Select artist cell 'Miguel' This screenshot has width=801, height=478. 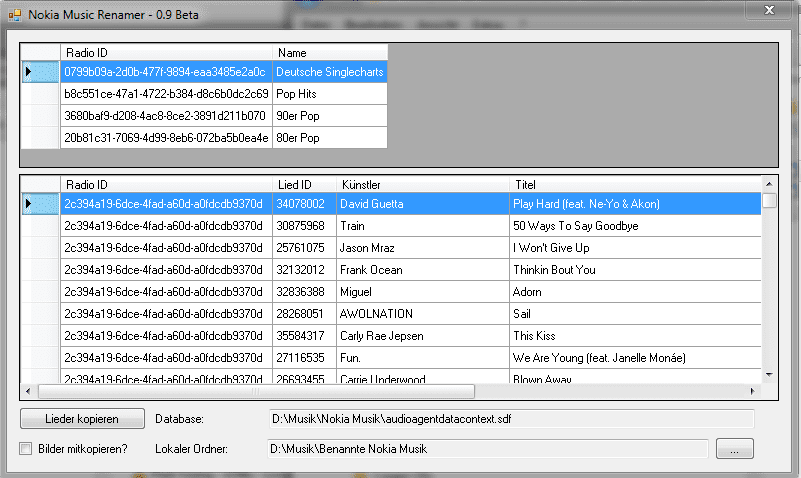point(423,292)
